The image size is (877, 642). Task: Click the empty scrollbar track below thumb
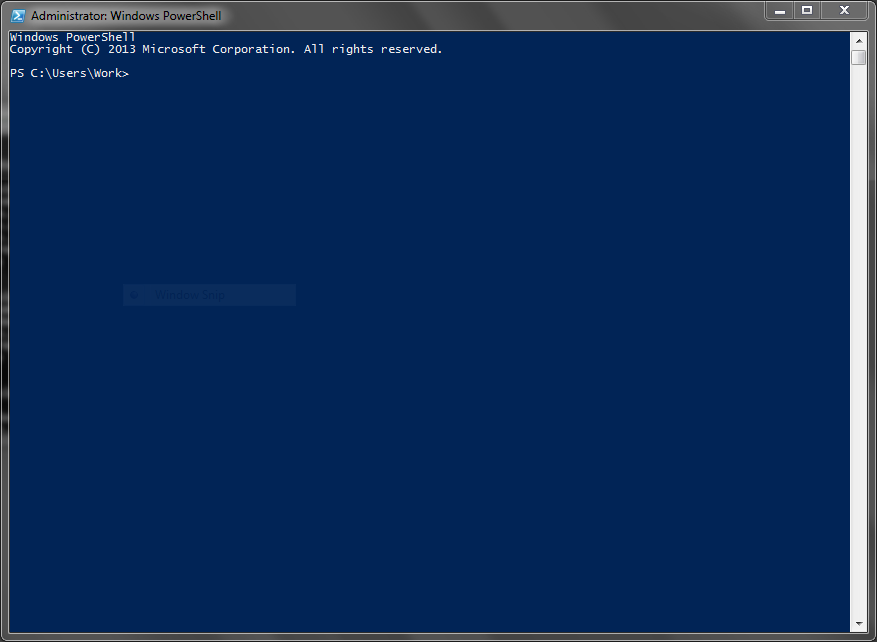859,341
